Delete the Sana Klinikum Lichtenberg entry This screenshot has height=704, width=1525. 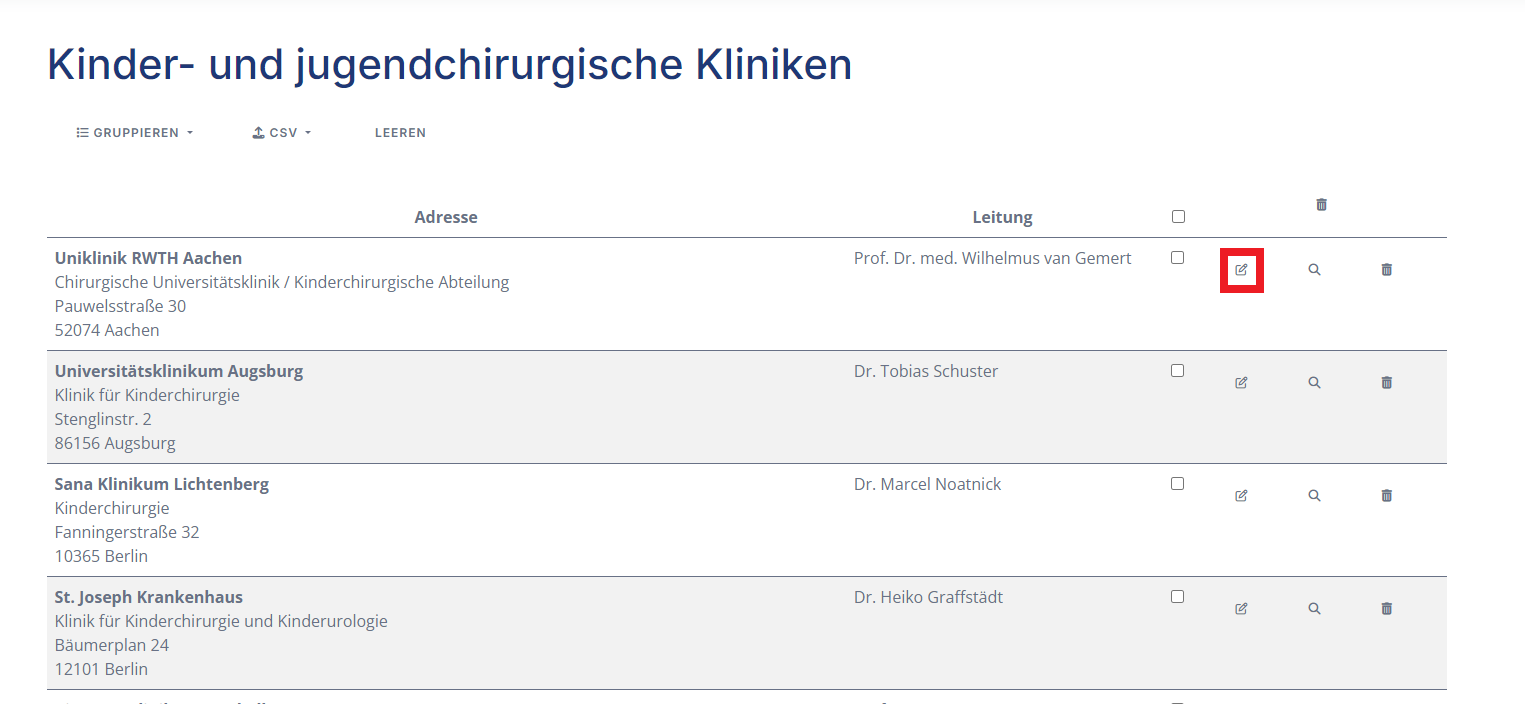point(1386,496)
